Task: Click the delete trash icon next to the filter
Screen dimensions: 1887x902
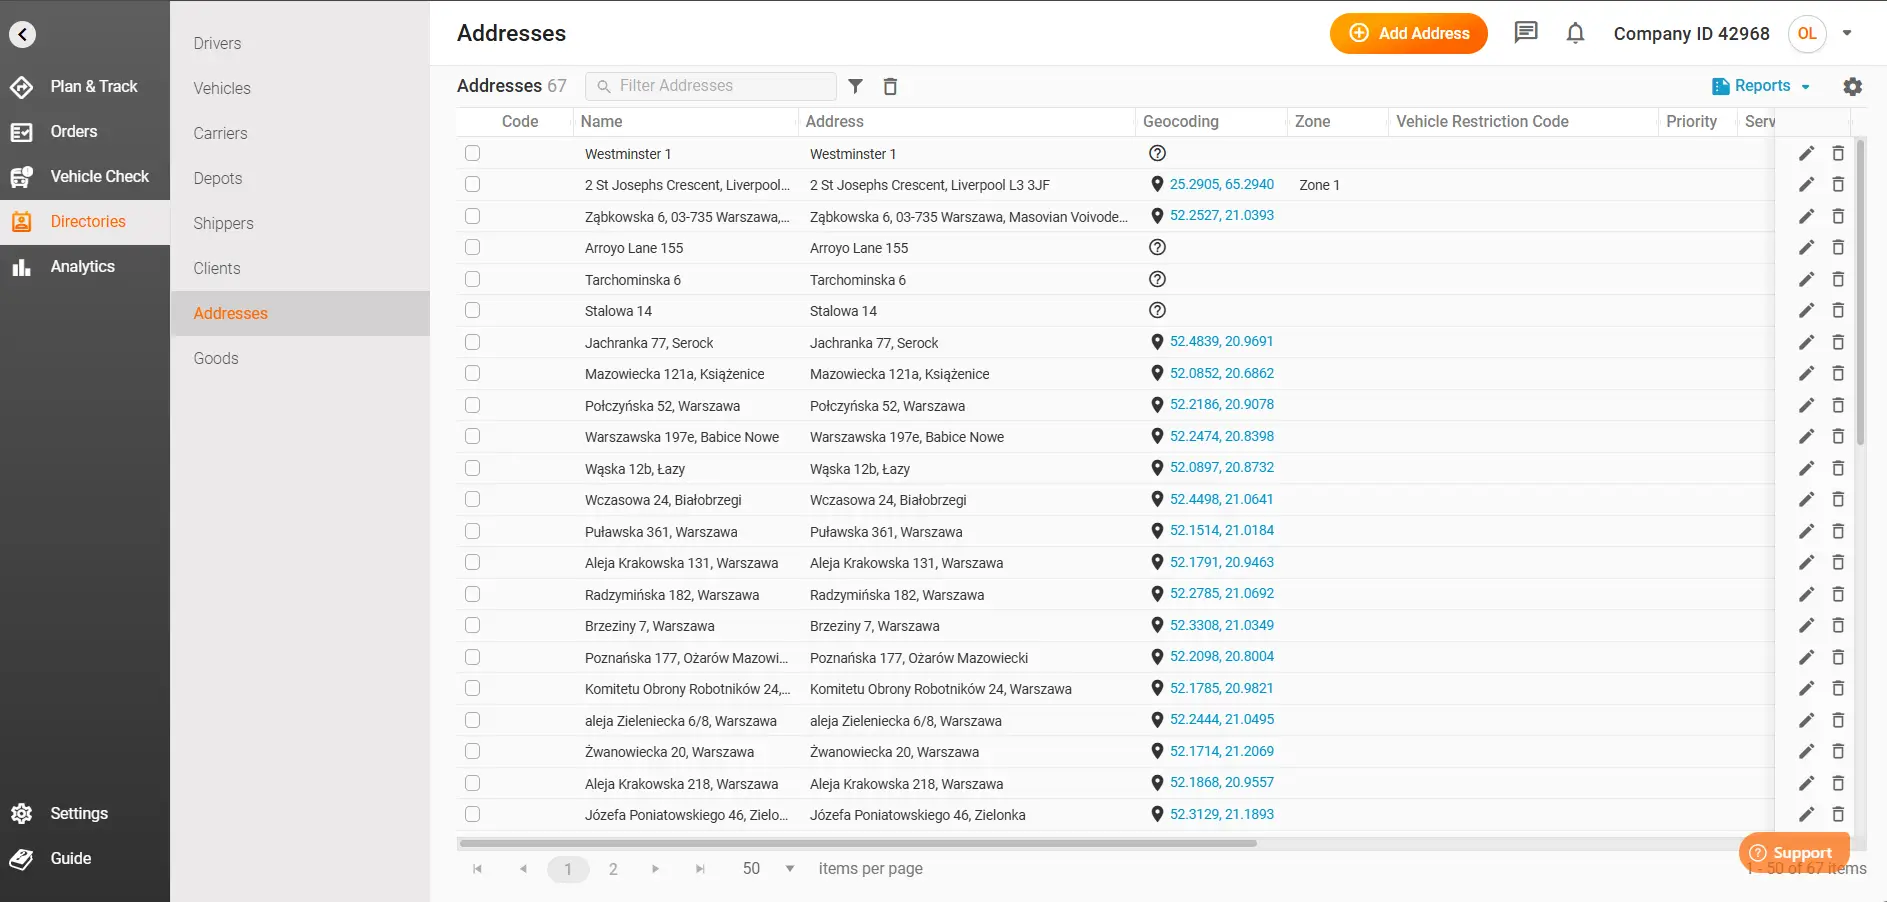Action: point(890,86)
